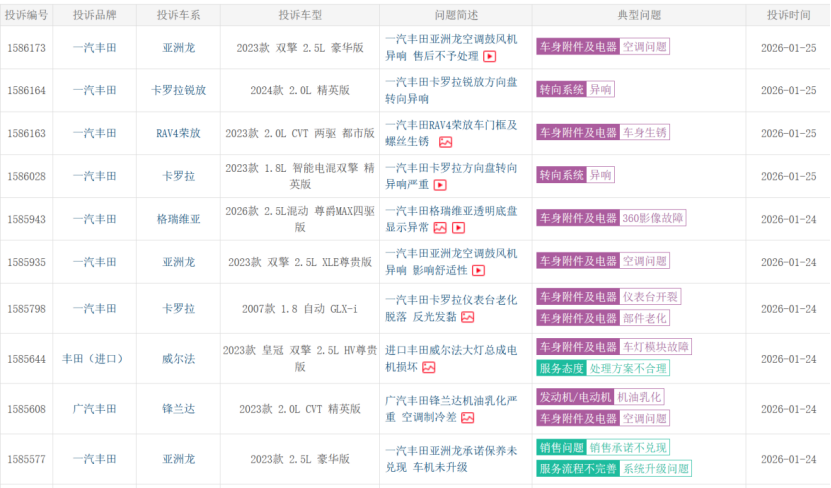Image resolution: width=831 pixels, height=488 pixels.
Task: Open image icon in 威尔法 complaint 1585644
Action: [x=429, y=367]
